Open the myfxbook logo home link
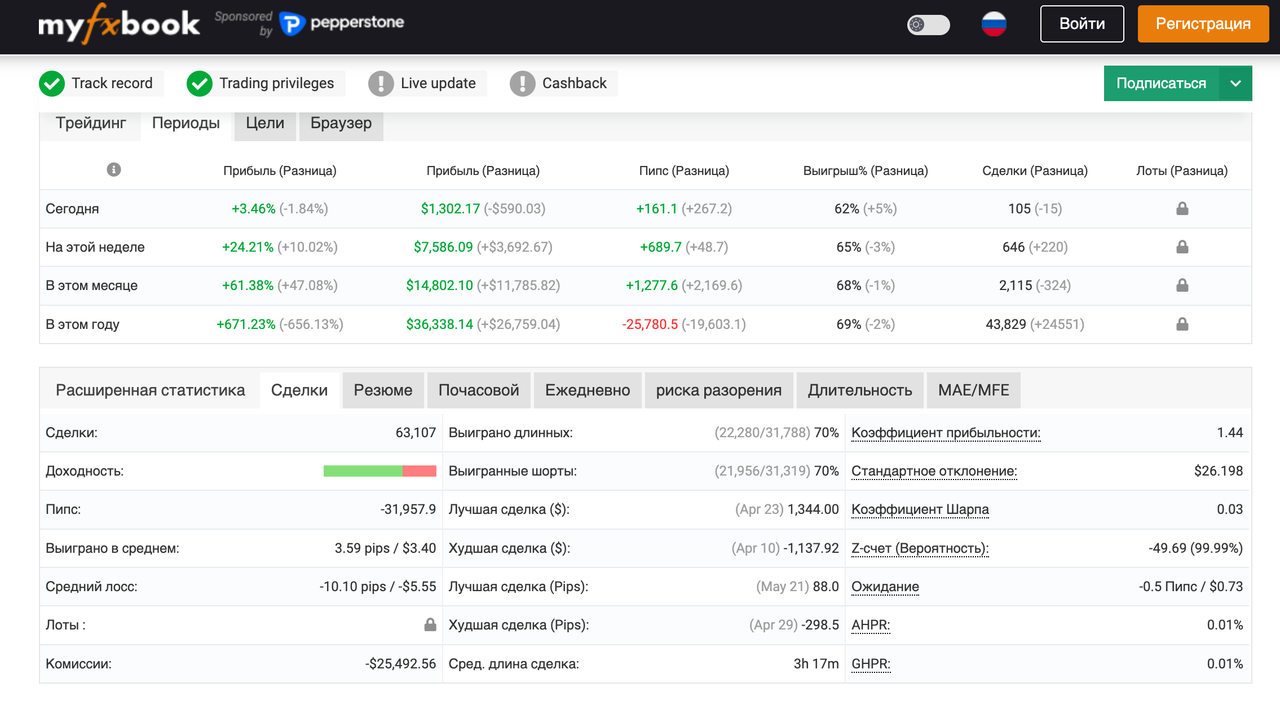The image size is (1280, 703). tap(119, 24)
